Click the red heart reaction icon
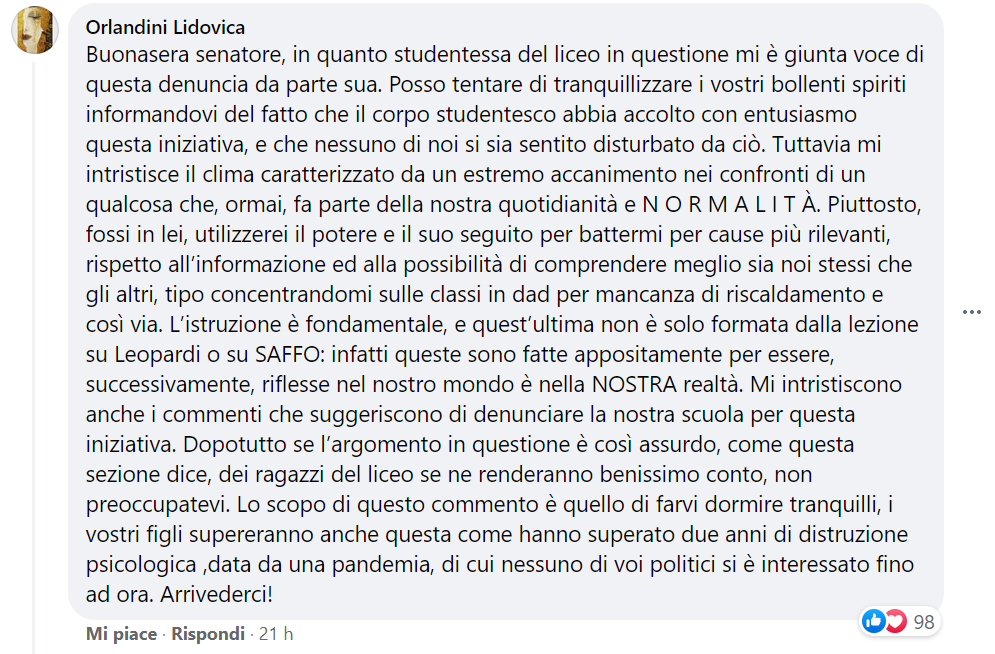 coord(895,621)
